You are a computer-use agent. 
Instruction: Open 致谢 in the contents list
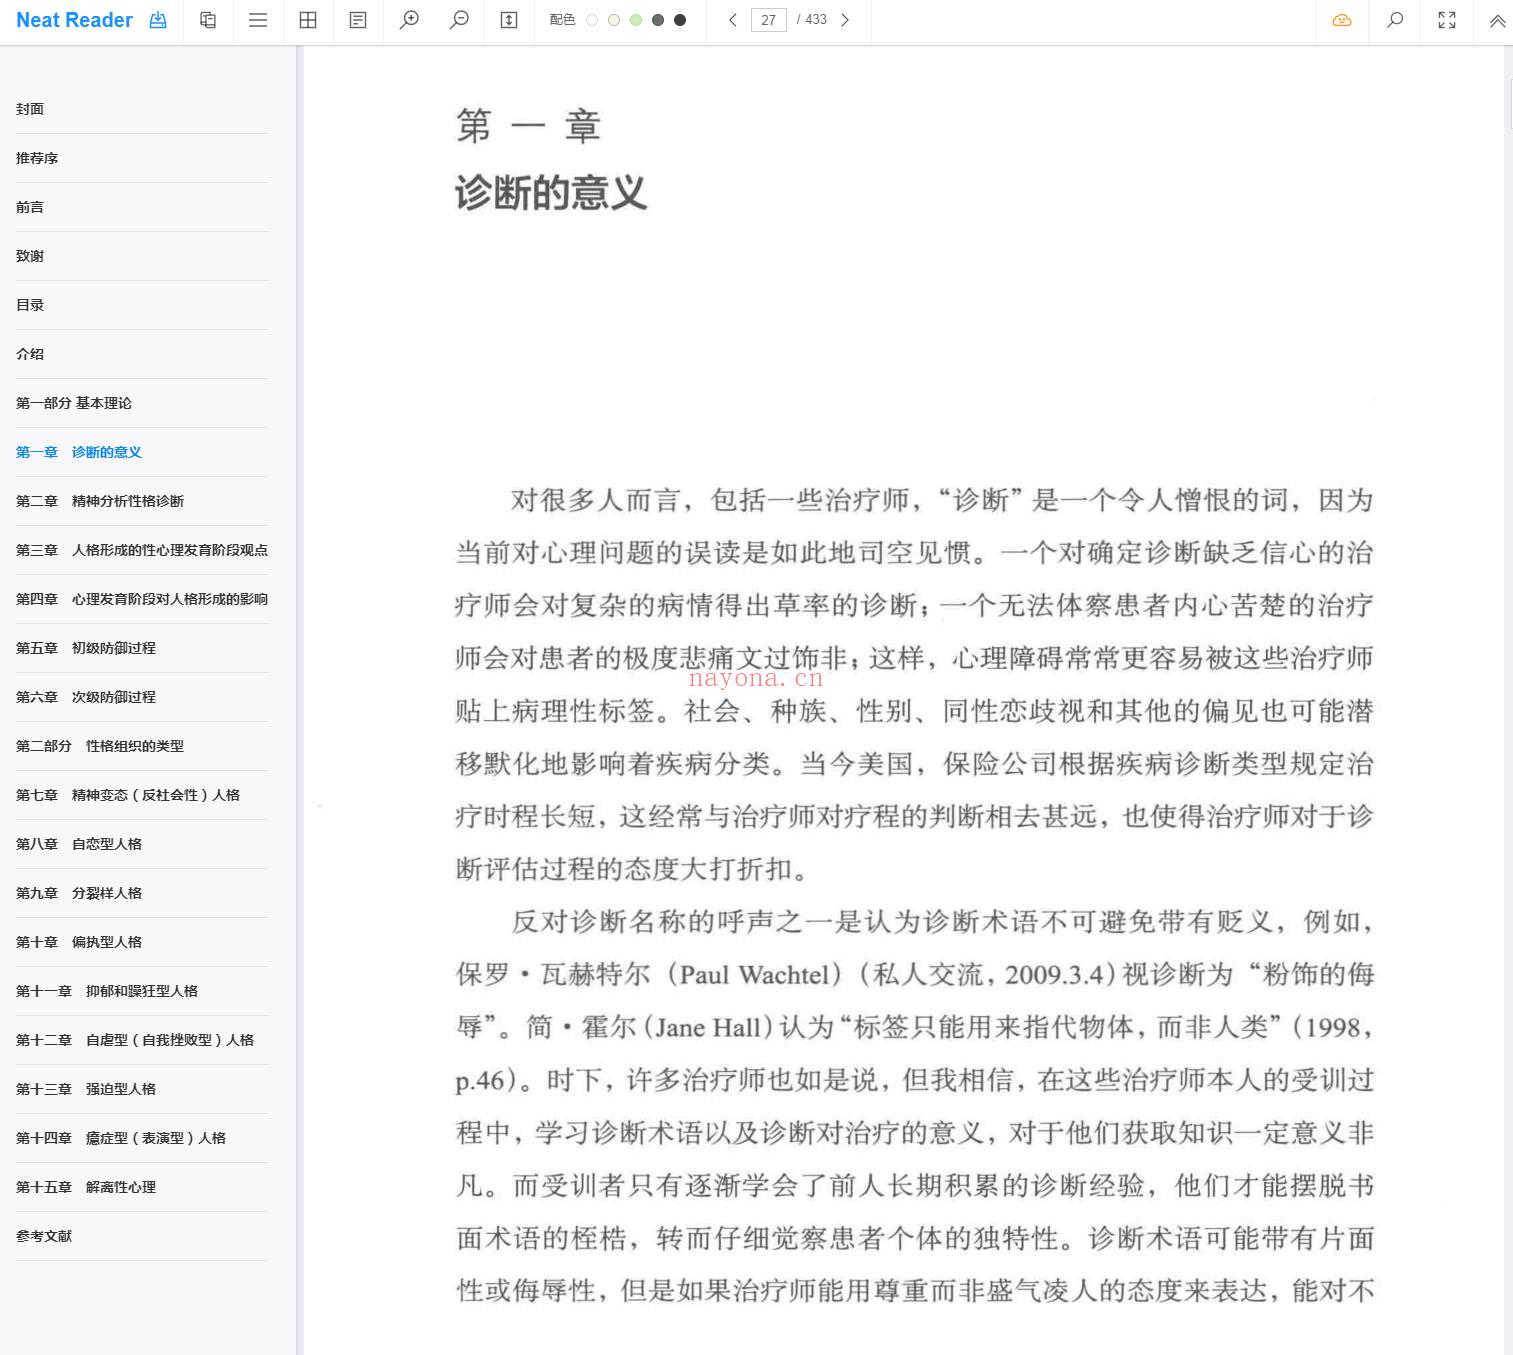[30, 256]
